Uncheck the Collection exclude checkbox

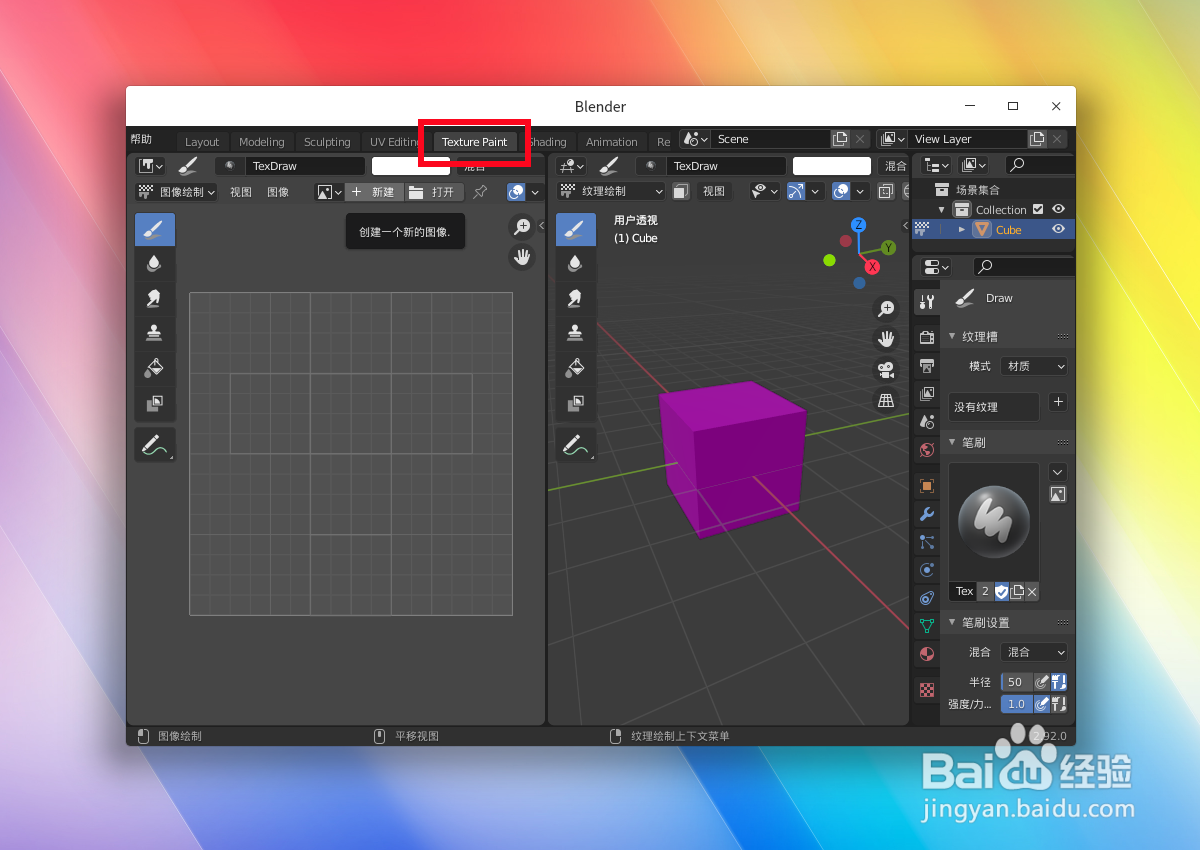[1038, 209]
